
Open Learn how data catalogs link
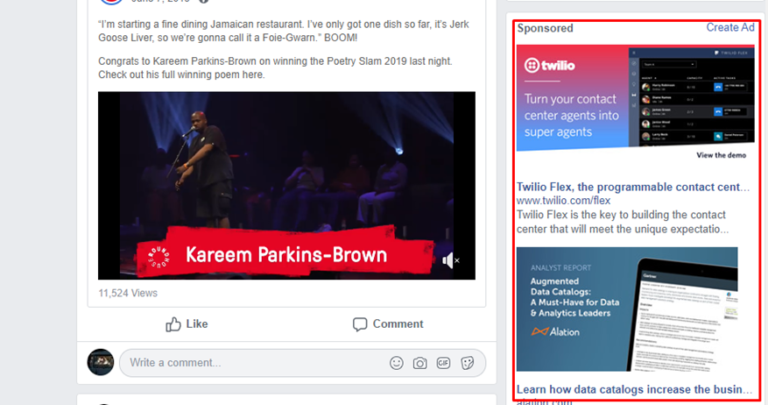[632, 389]
